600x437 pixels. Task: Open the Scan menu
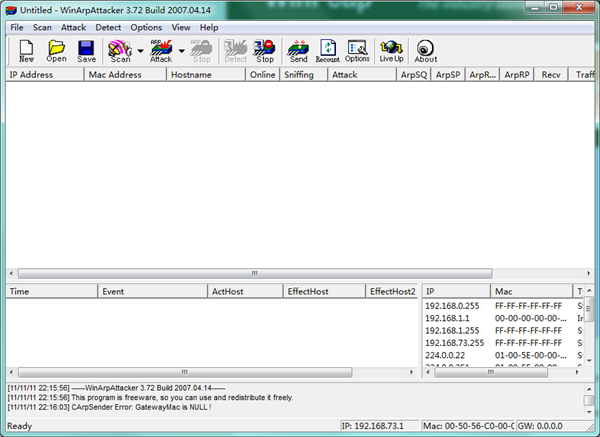tap(42, 28)
